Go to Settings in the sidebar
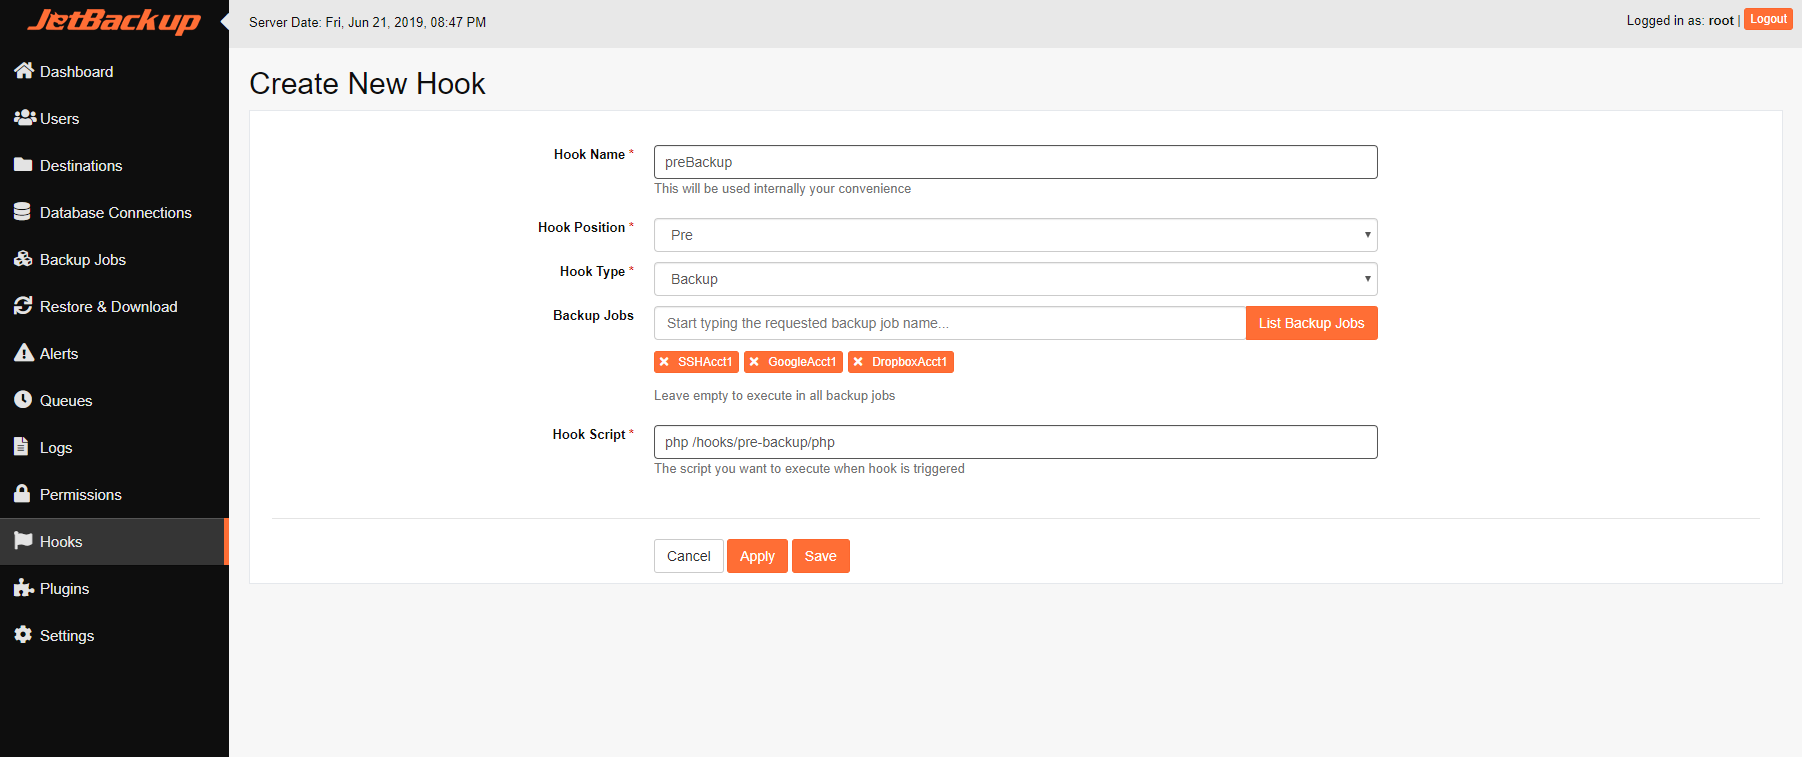 (x=114, y=635)
